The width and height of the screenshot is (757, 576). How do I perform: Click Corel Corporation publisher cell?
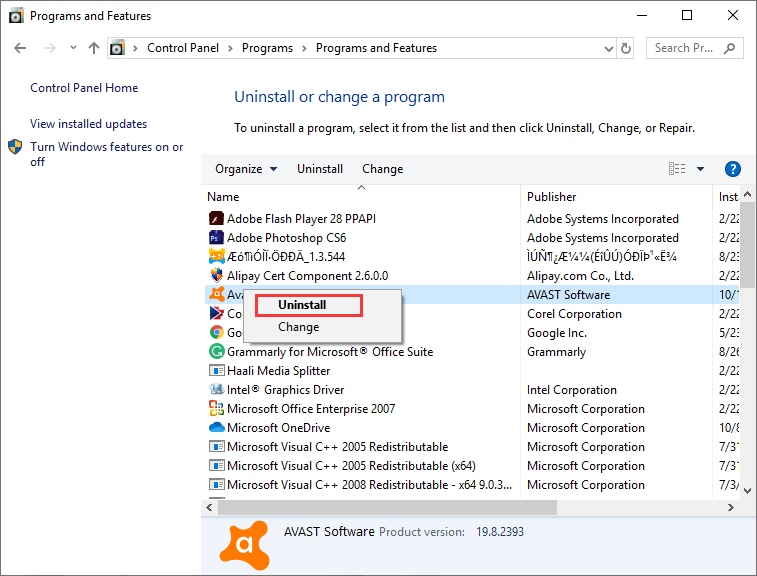(574, 314)
